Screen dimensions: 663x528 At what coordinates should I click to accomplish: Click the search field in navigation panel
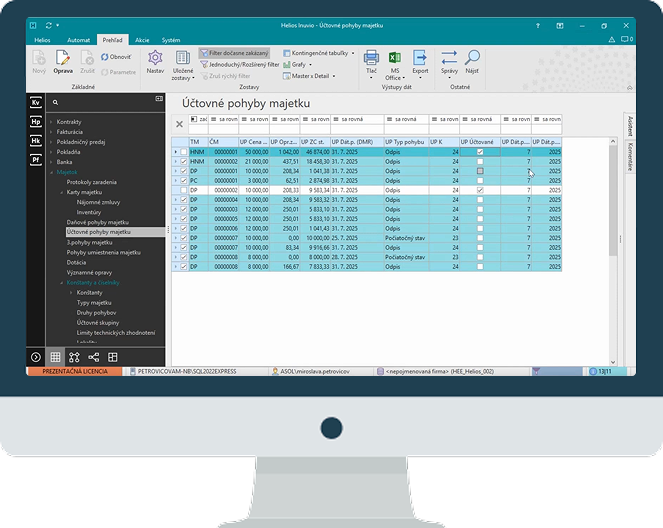[x=105, y=102]
